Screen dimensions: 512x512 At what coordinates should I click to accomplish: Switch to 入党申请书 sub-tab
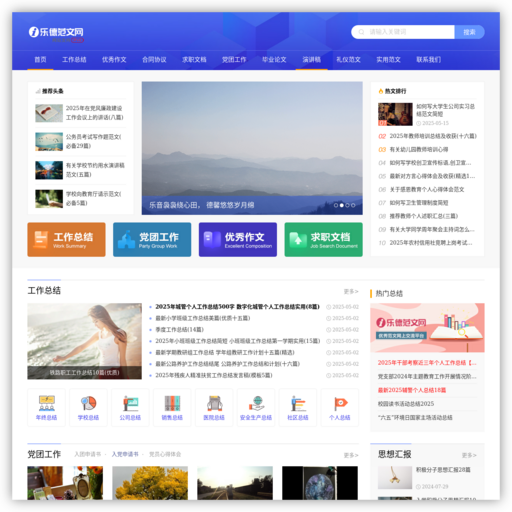125,454
